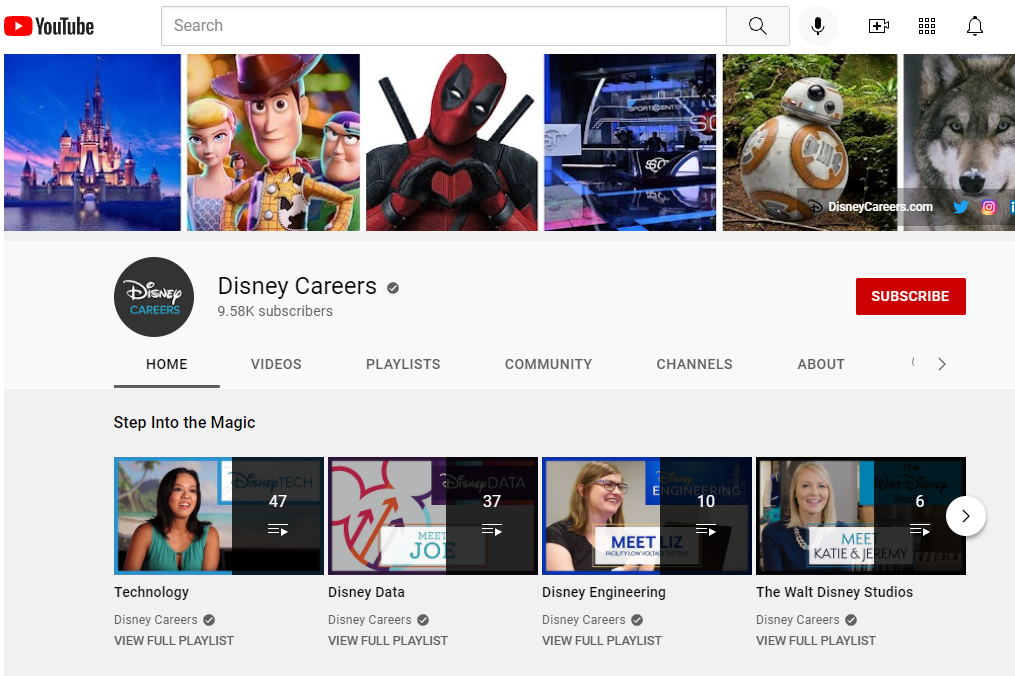This screenshot has height=676, width=1015.
Task: Search within the channel using the tab magnifier
Action: point(913,363)
